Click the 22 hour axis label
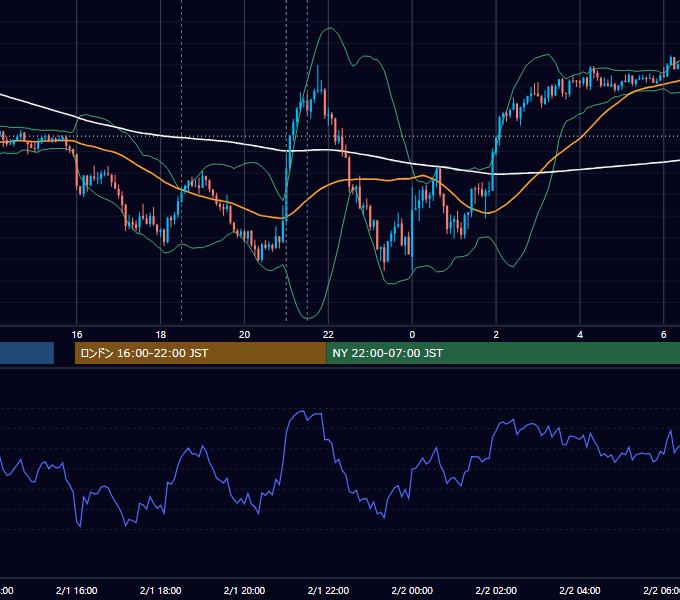 pos(328,335)
